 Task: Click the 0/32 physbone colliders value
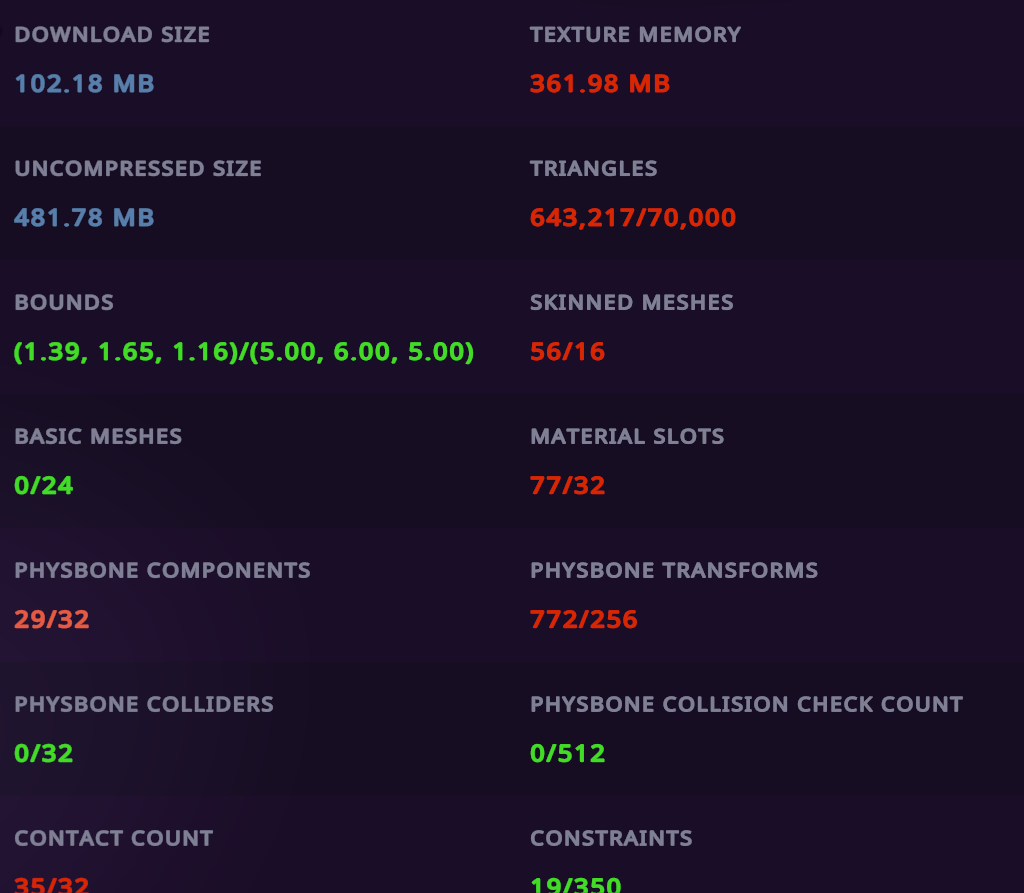pos(44,753)
